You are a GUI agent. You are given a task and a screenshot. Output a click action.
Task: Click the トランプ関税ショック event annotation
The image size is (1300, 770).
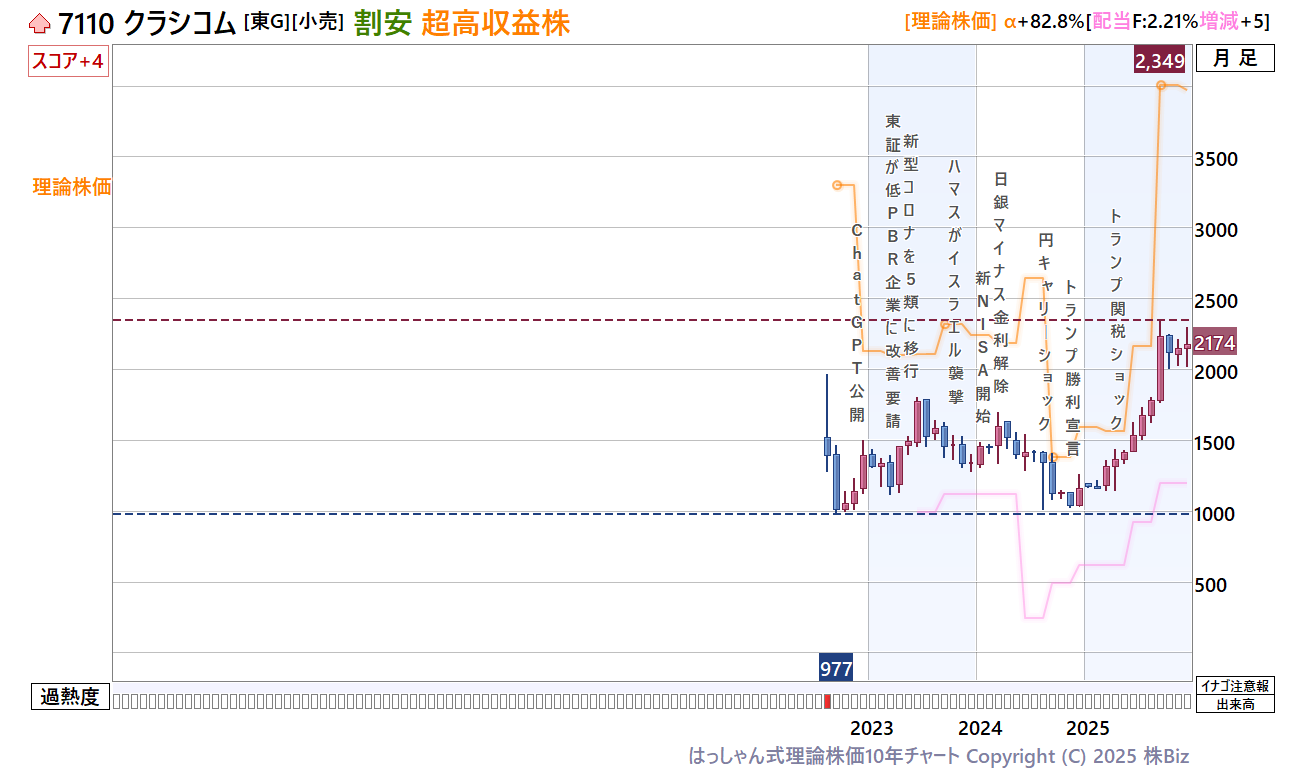click(x=1116, y=320)
